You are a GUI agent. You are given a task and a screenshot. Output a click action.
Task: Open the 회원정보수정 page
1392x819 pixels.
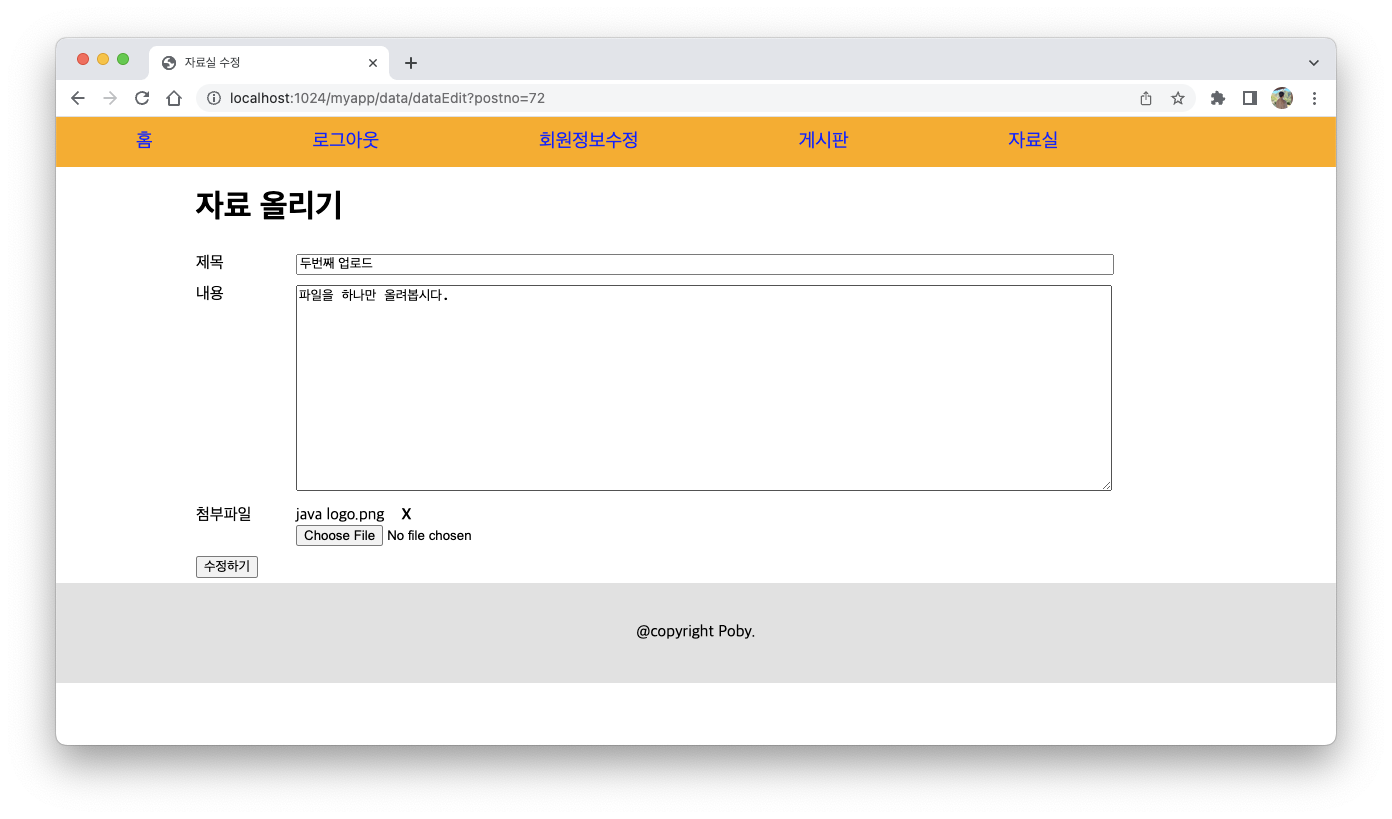pos(588,140)
